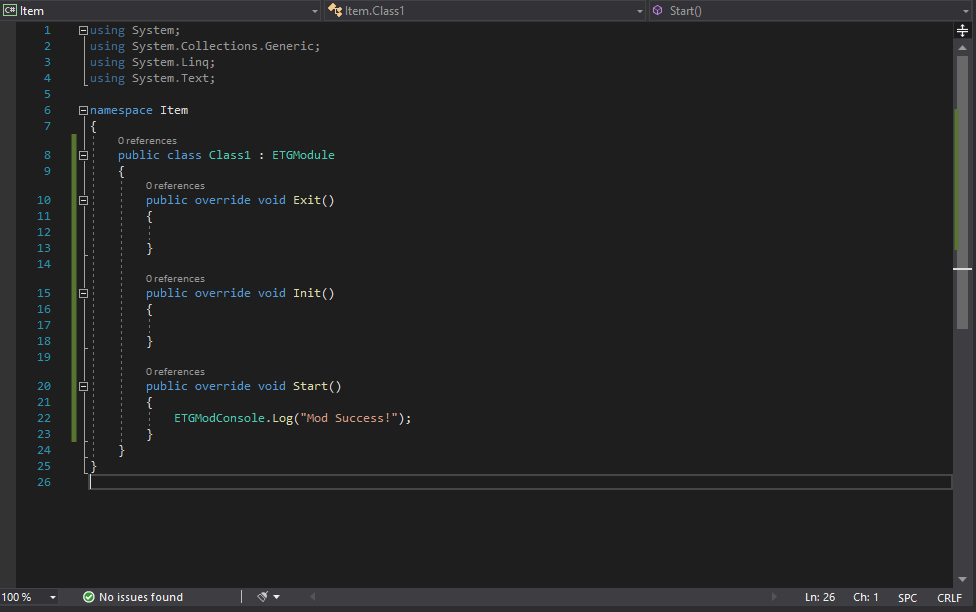The image size is (976, 612).
Task: Click the CRLF line ending indicator
Action: [949, 598]
